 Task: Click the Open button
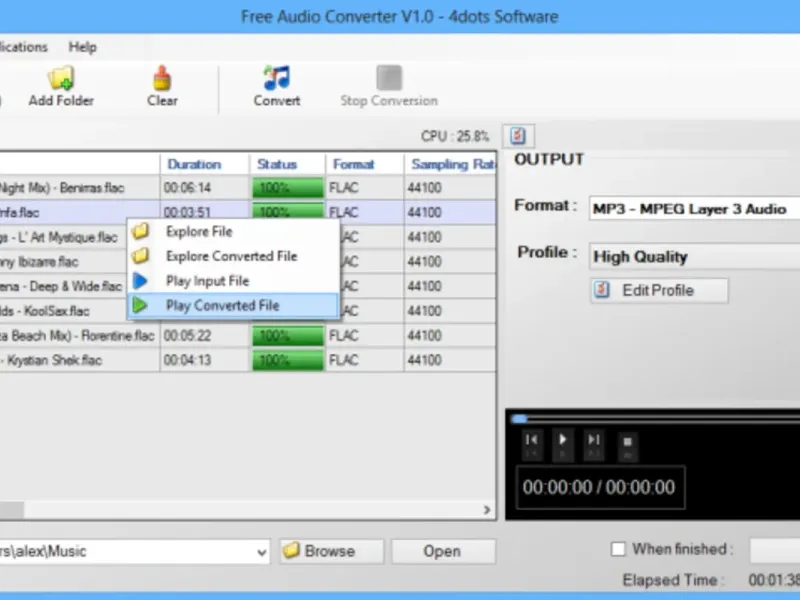442,551
